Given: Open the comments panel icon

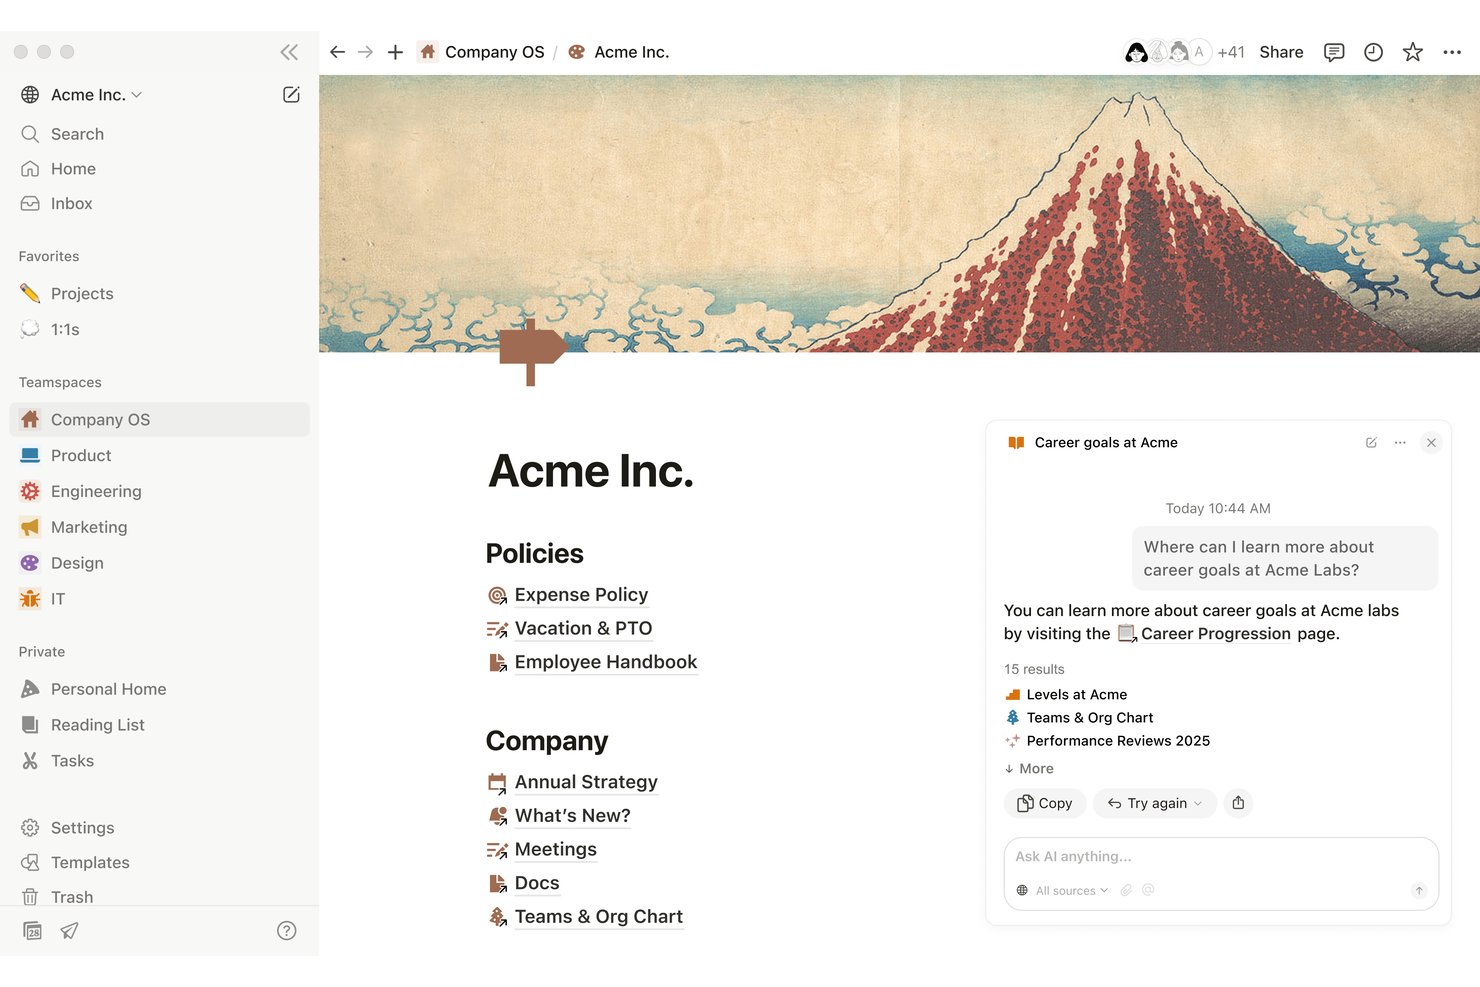Looking at the screenshot, I should [1333, 52].
